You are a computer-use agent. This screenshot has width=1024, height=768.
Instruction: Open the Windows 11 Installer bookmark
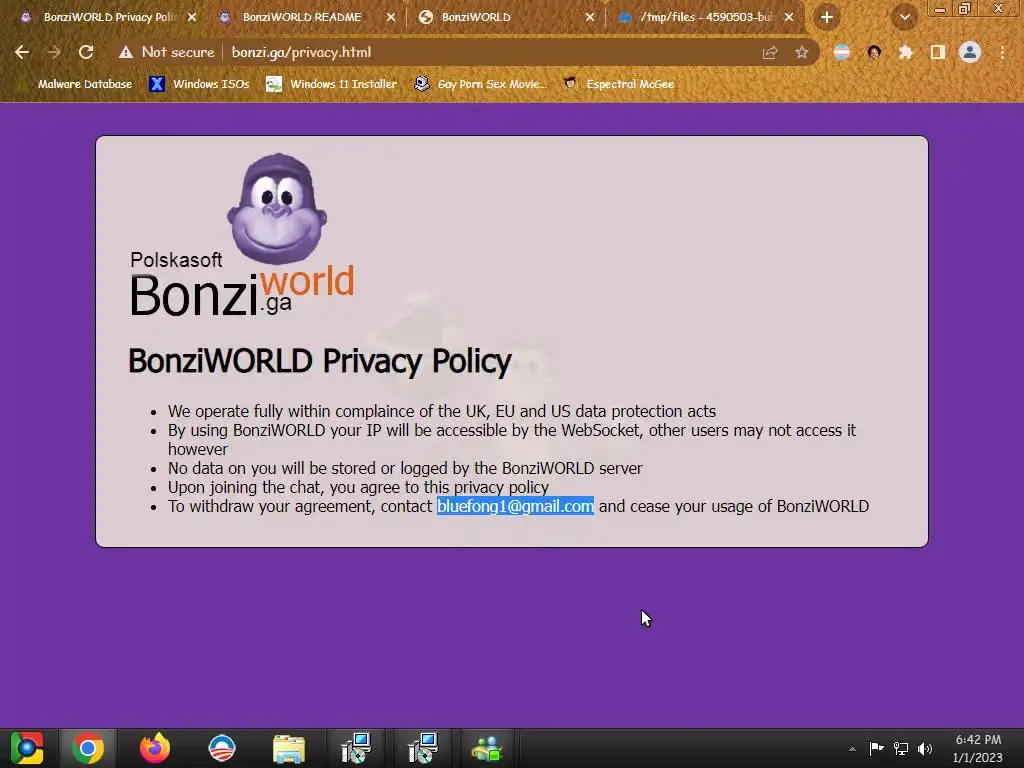pos(332,84)
